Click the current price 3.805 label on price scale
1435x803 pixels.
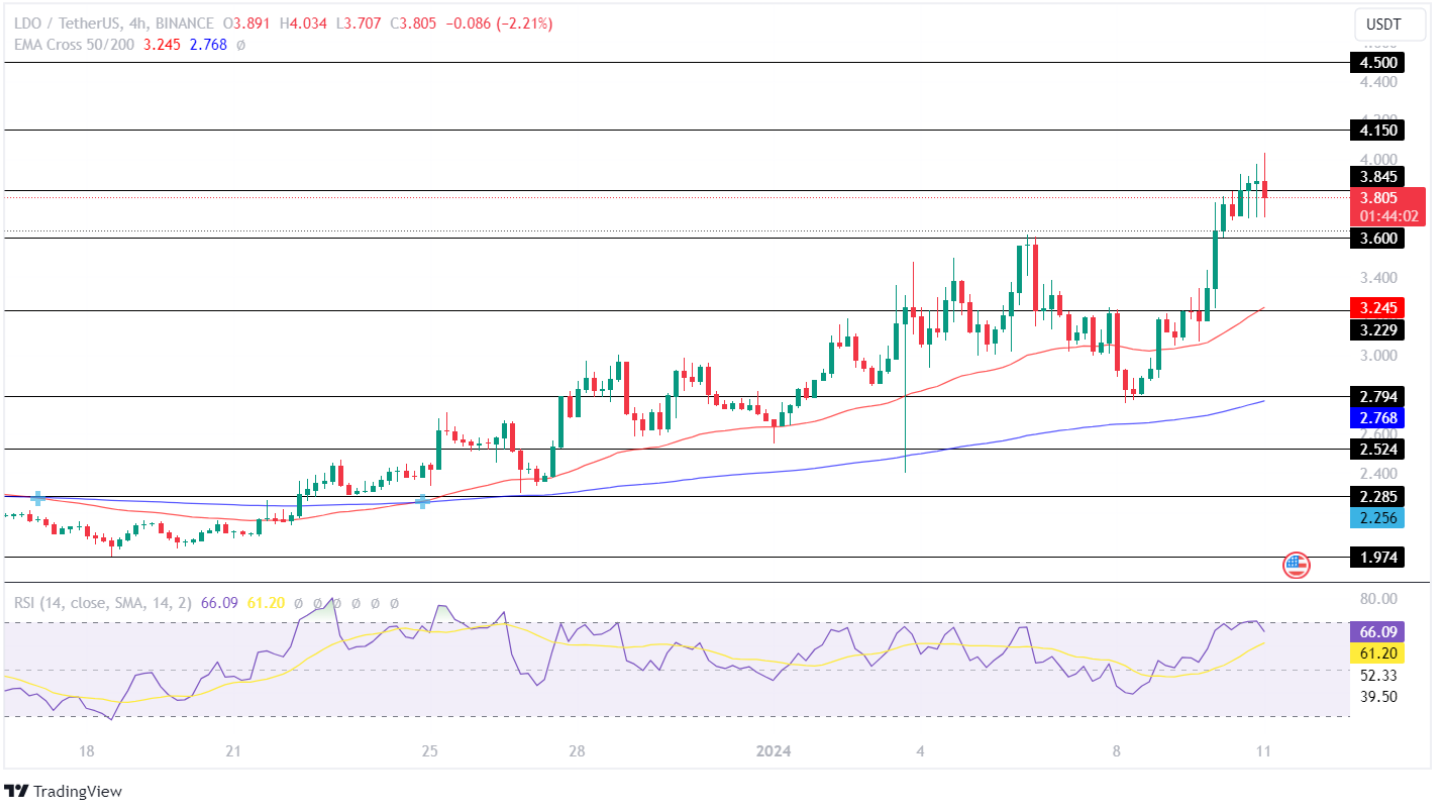point(1379,198)
